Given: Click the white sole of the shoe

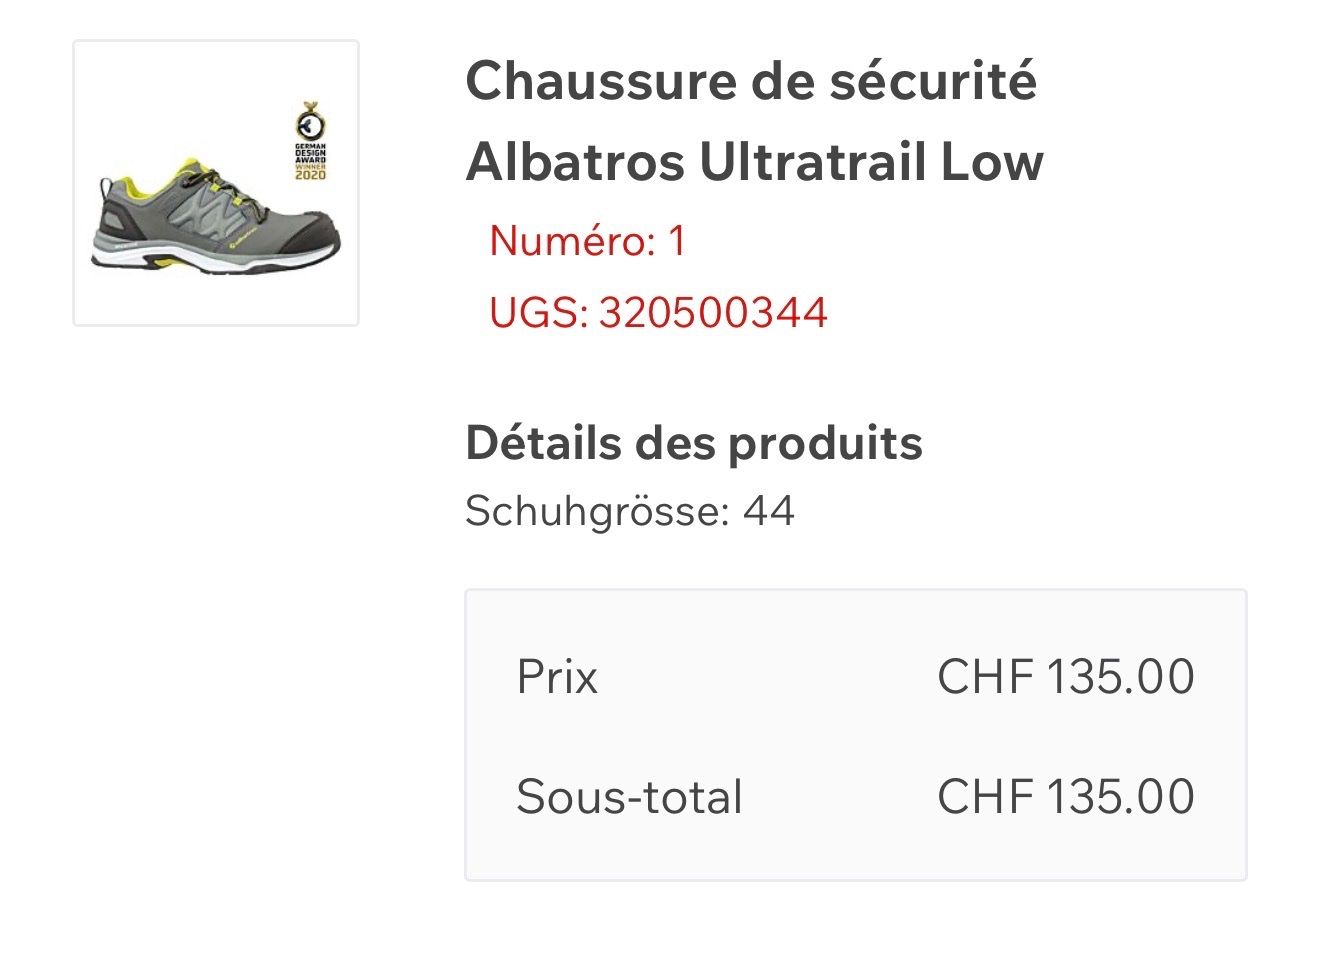Looking at the screenshot, I should coord(240,260).
